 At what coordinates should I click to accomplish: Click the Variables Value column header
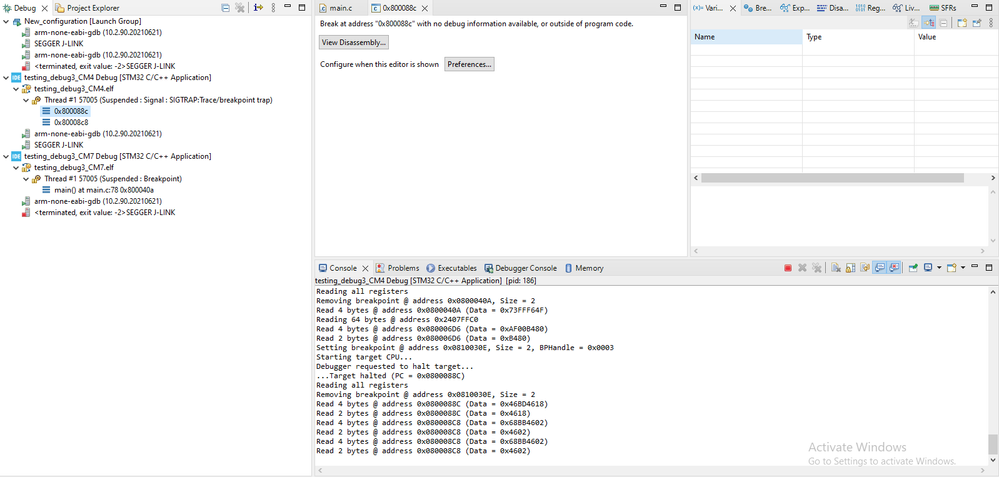click(x=956, y=37)
